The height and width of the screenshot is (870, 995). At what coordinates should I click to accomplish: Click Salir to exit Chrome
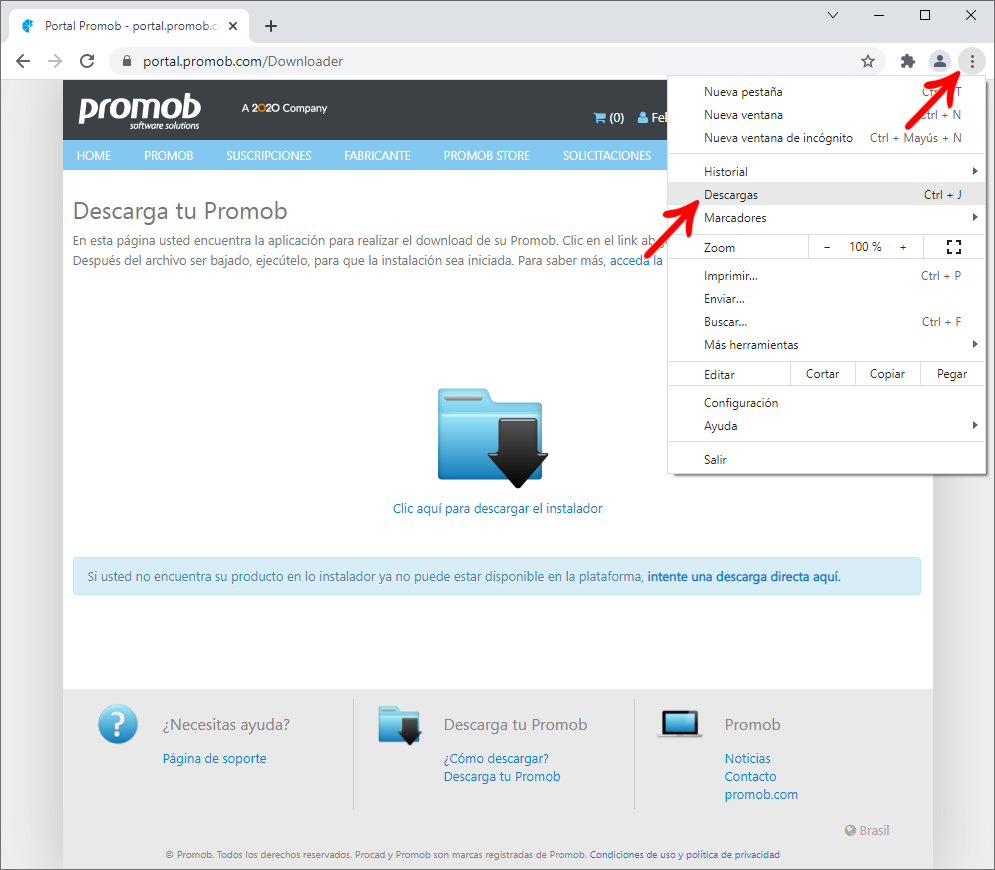tap(826, 459)
